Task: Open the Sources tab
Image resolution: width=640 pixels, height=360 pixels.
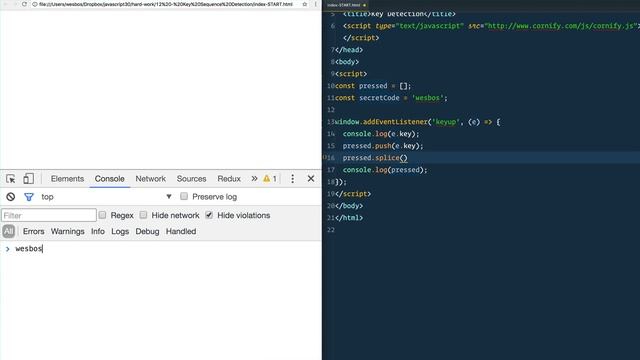Action: (191, 179)
